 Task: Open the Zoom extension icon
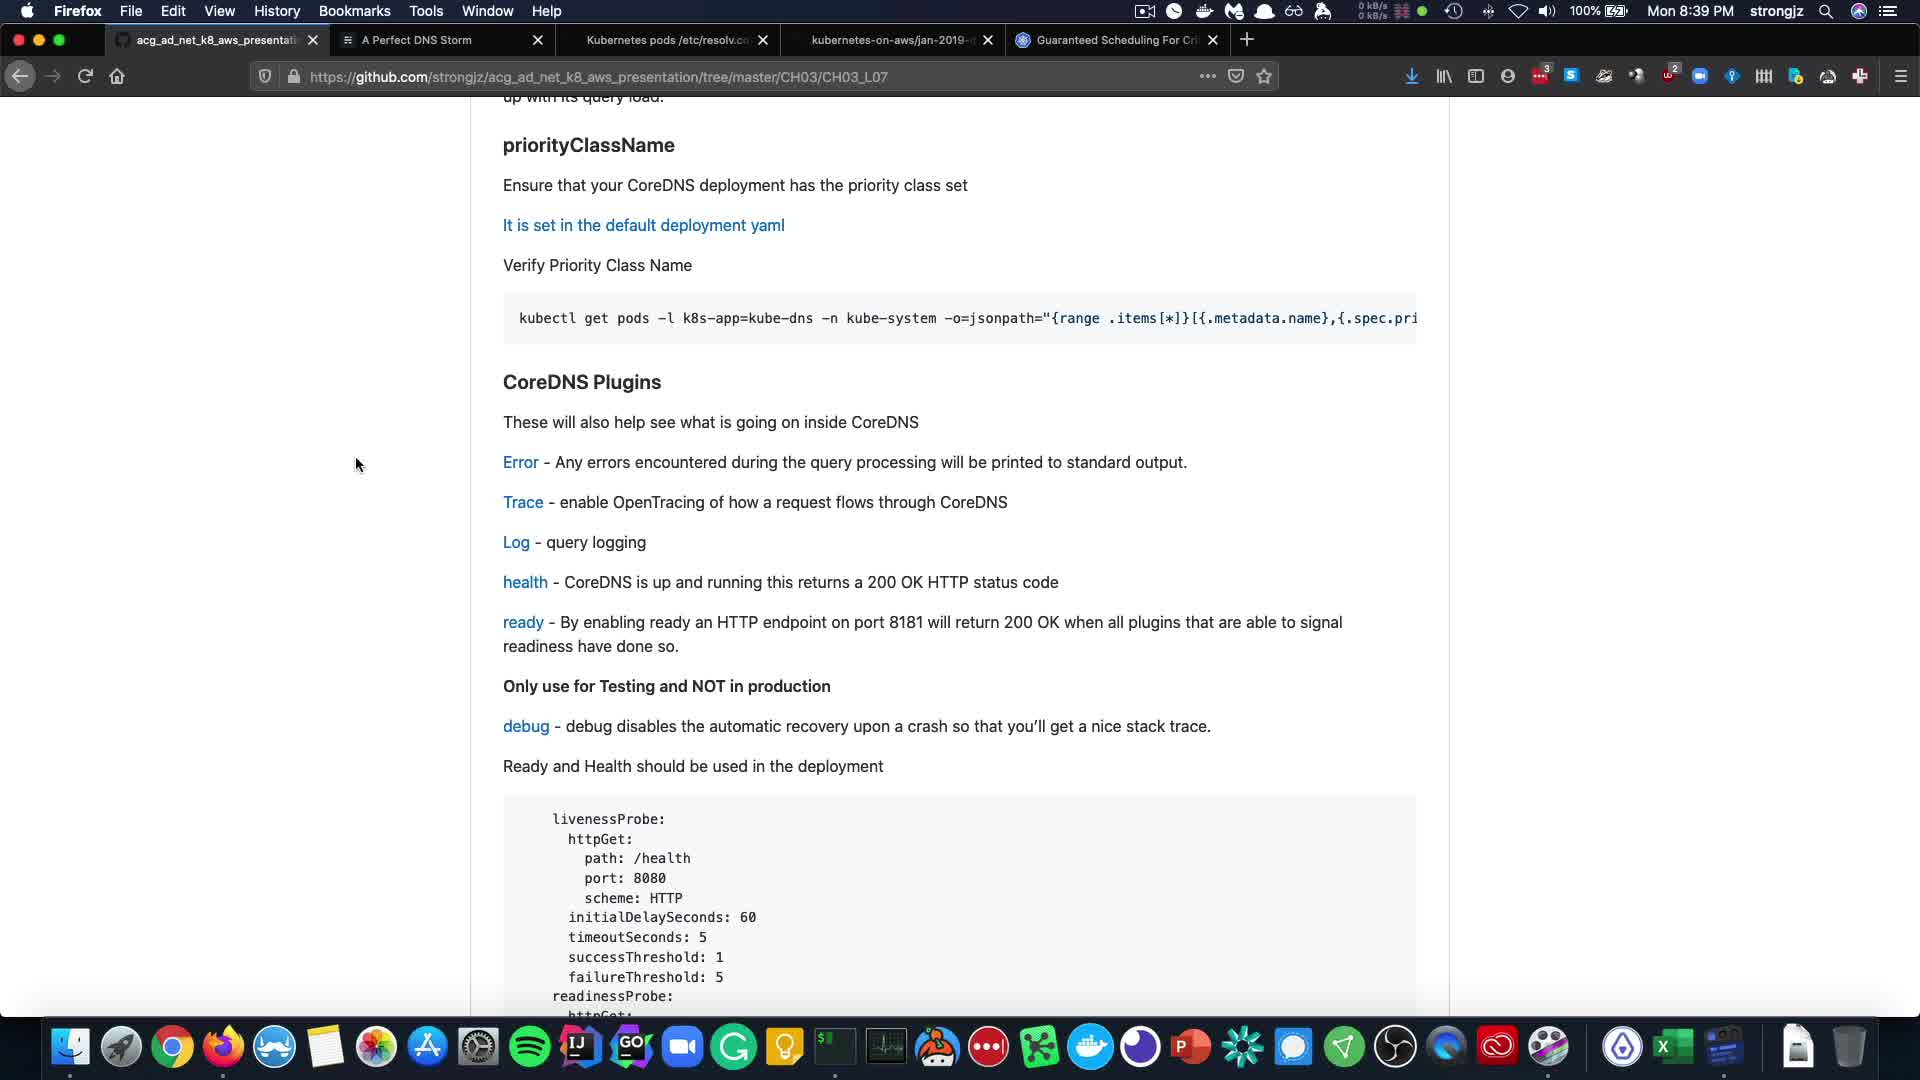coord(1699,76)
